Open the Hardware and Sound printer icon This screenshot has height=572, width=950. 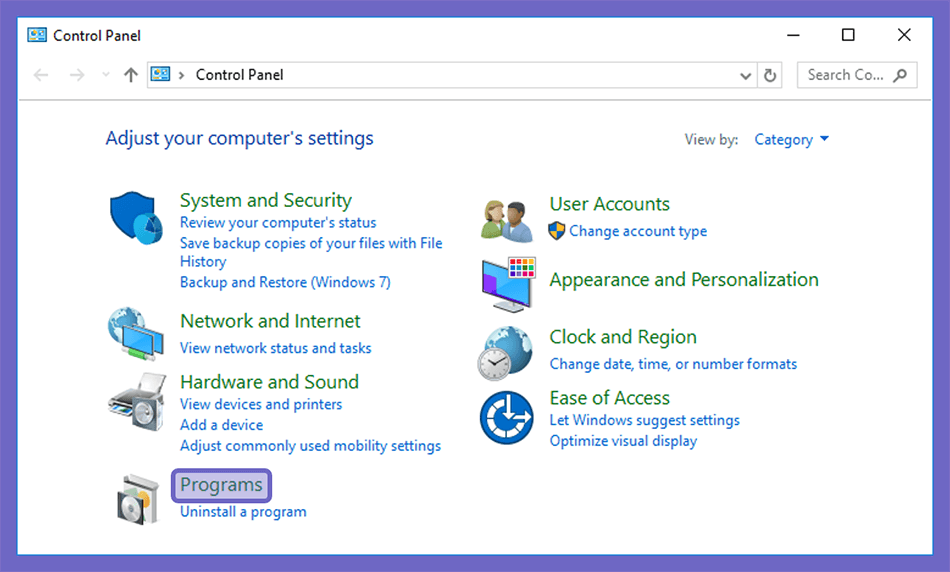coord(138,402)
